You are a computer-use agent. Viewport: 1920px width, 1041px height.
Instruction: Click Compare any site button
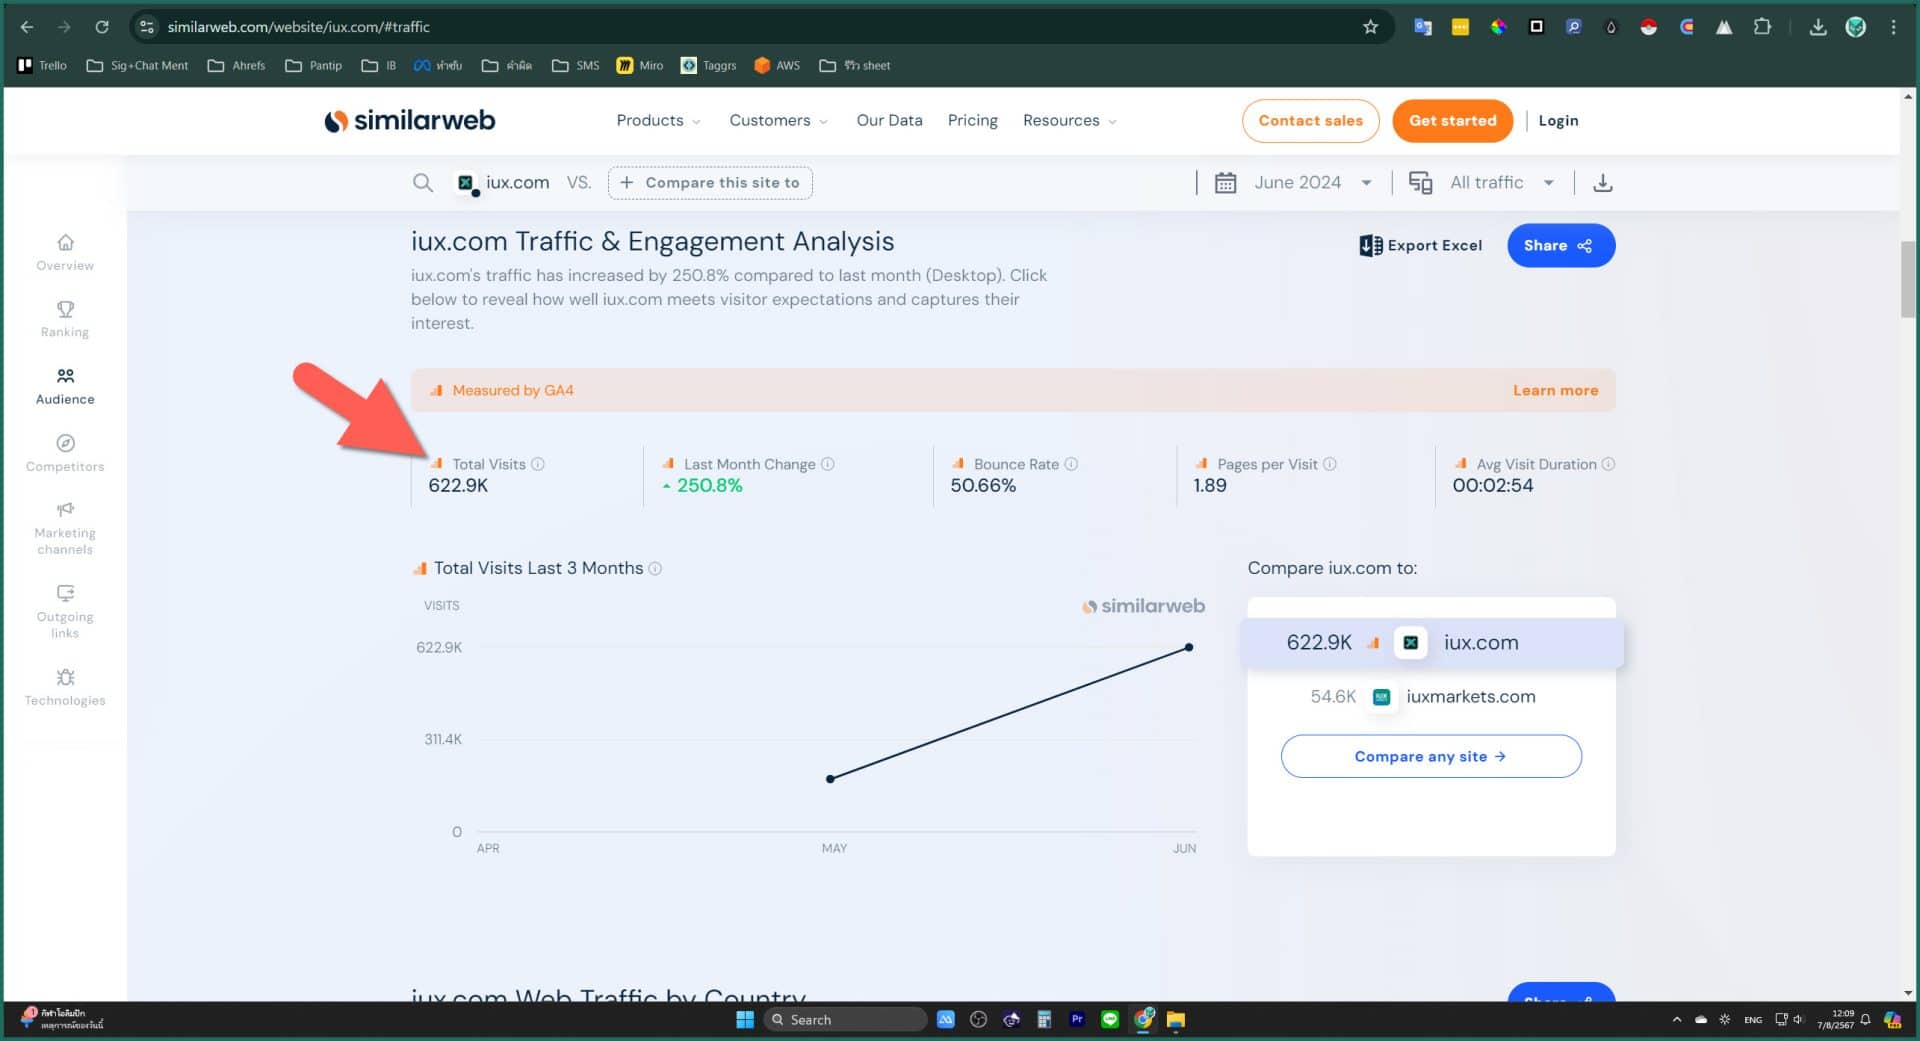[1430, 756]
